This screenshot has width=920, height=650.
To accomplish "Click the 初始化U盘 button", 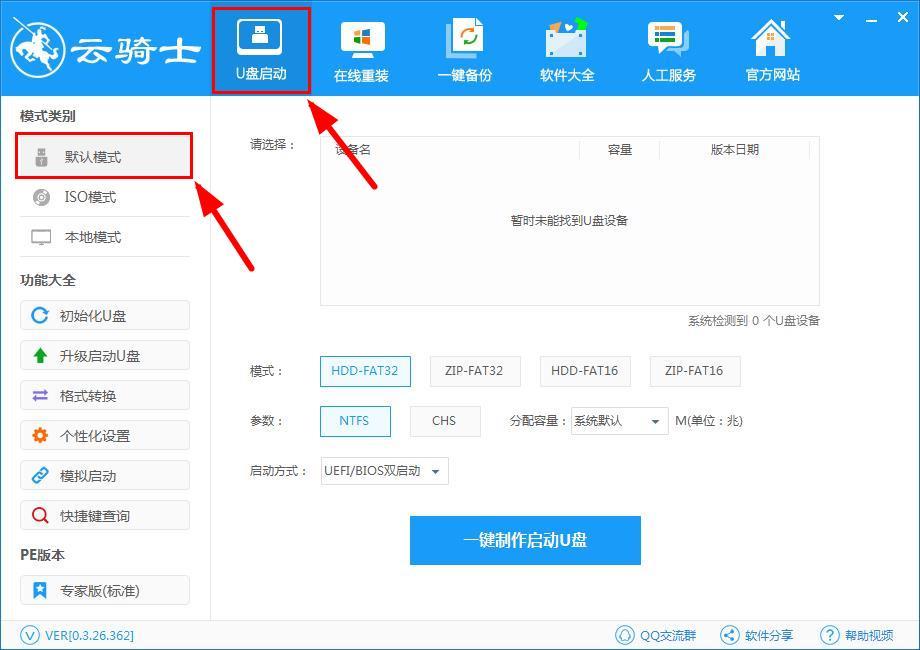I will pos(105,316).
